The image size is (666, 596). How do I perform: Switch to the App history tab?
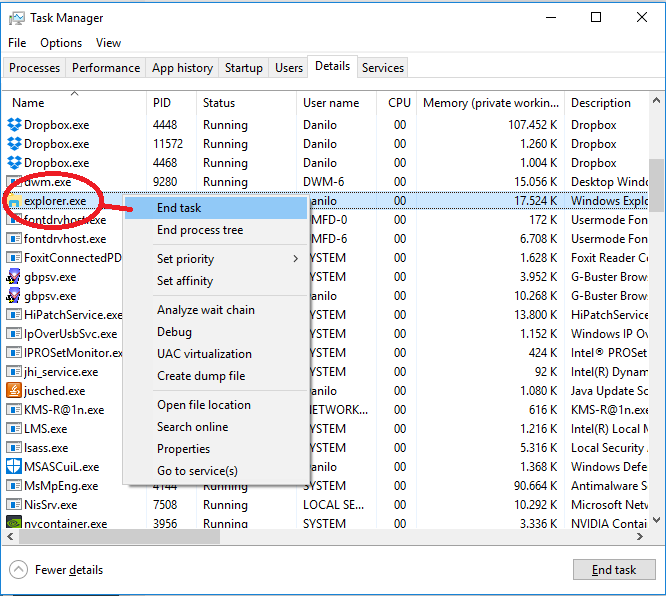182,68
